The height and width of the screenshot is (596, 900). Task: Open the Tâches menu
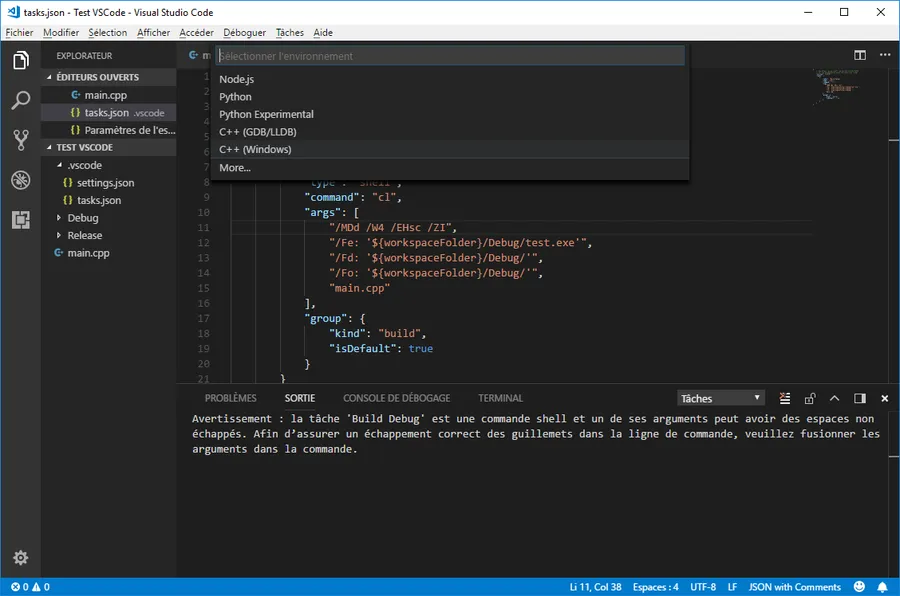(290, 33)
